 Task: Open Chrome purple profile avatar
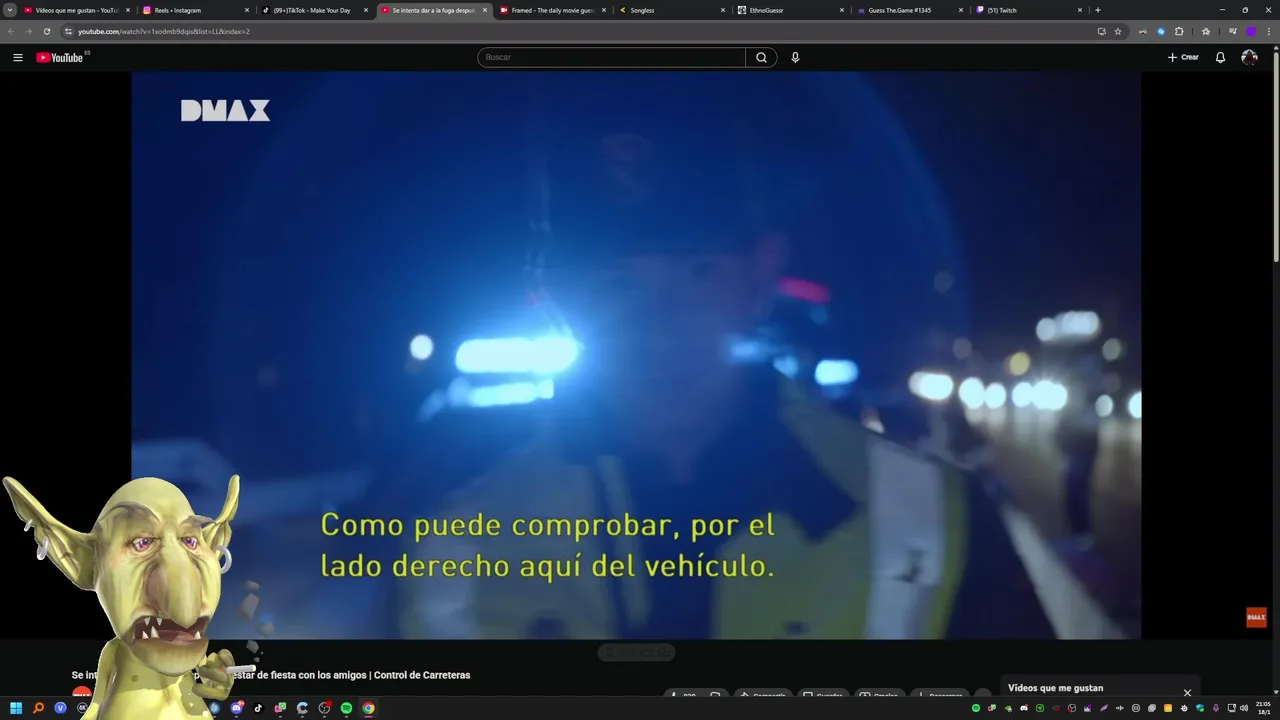[1250, 31]
